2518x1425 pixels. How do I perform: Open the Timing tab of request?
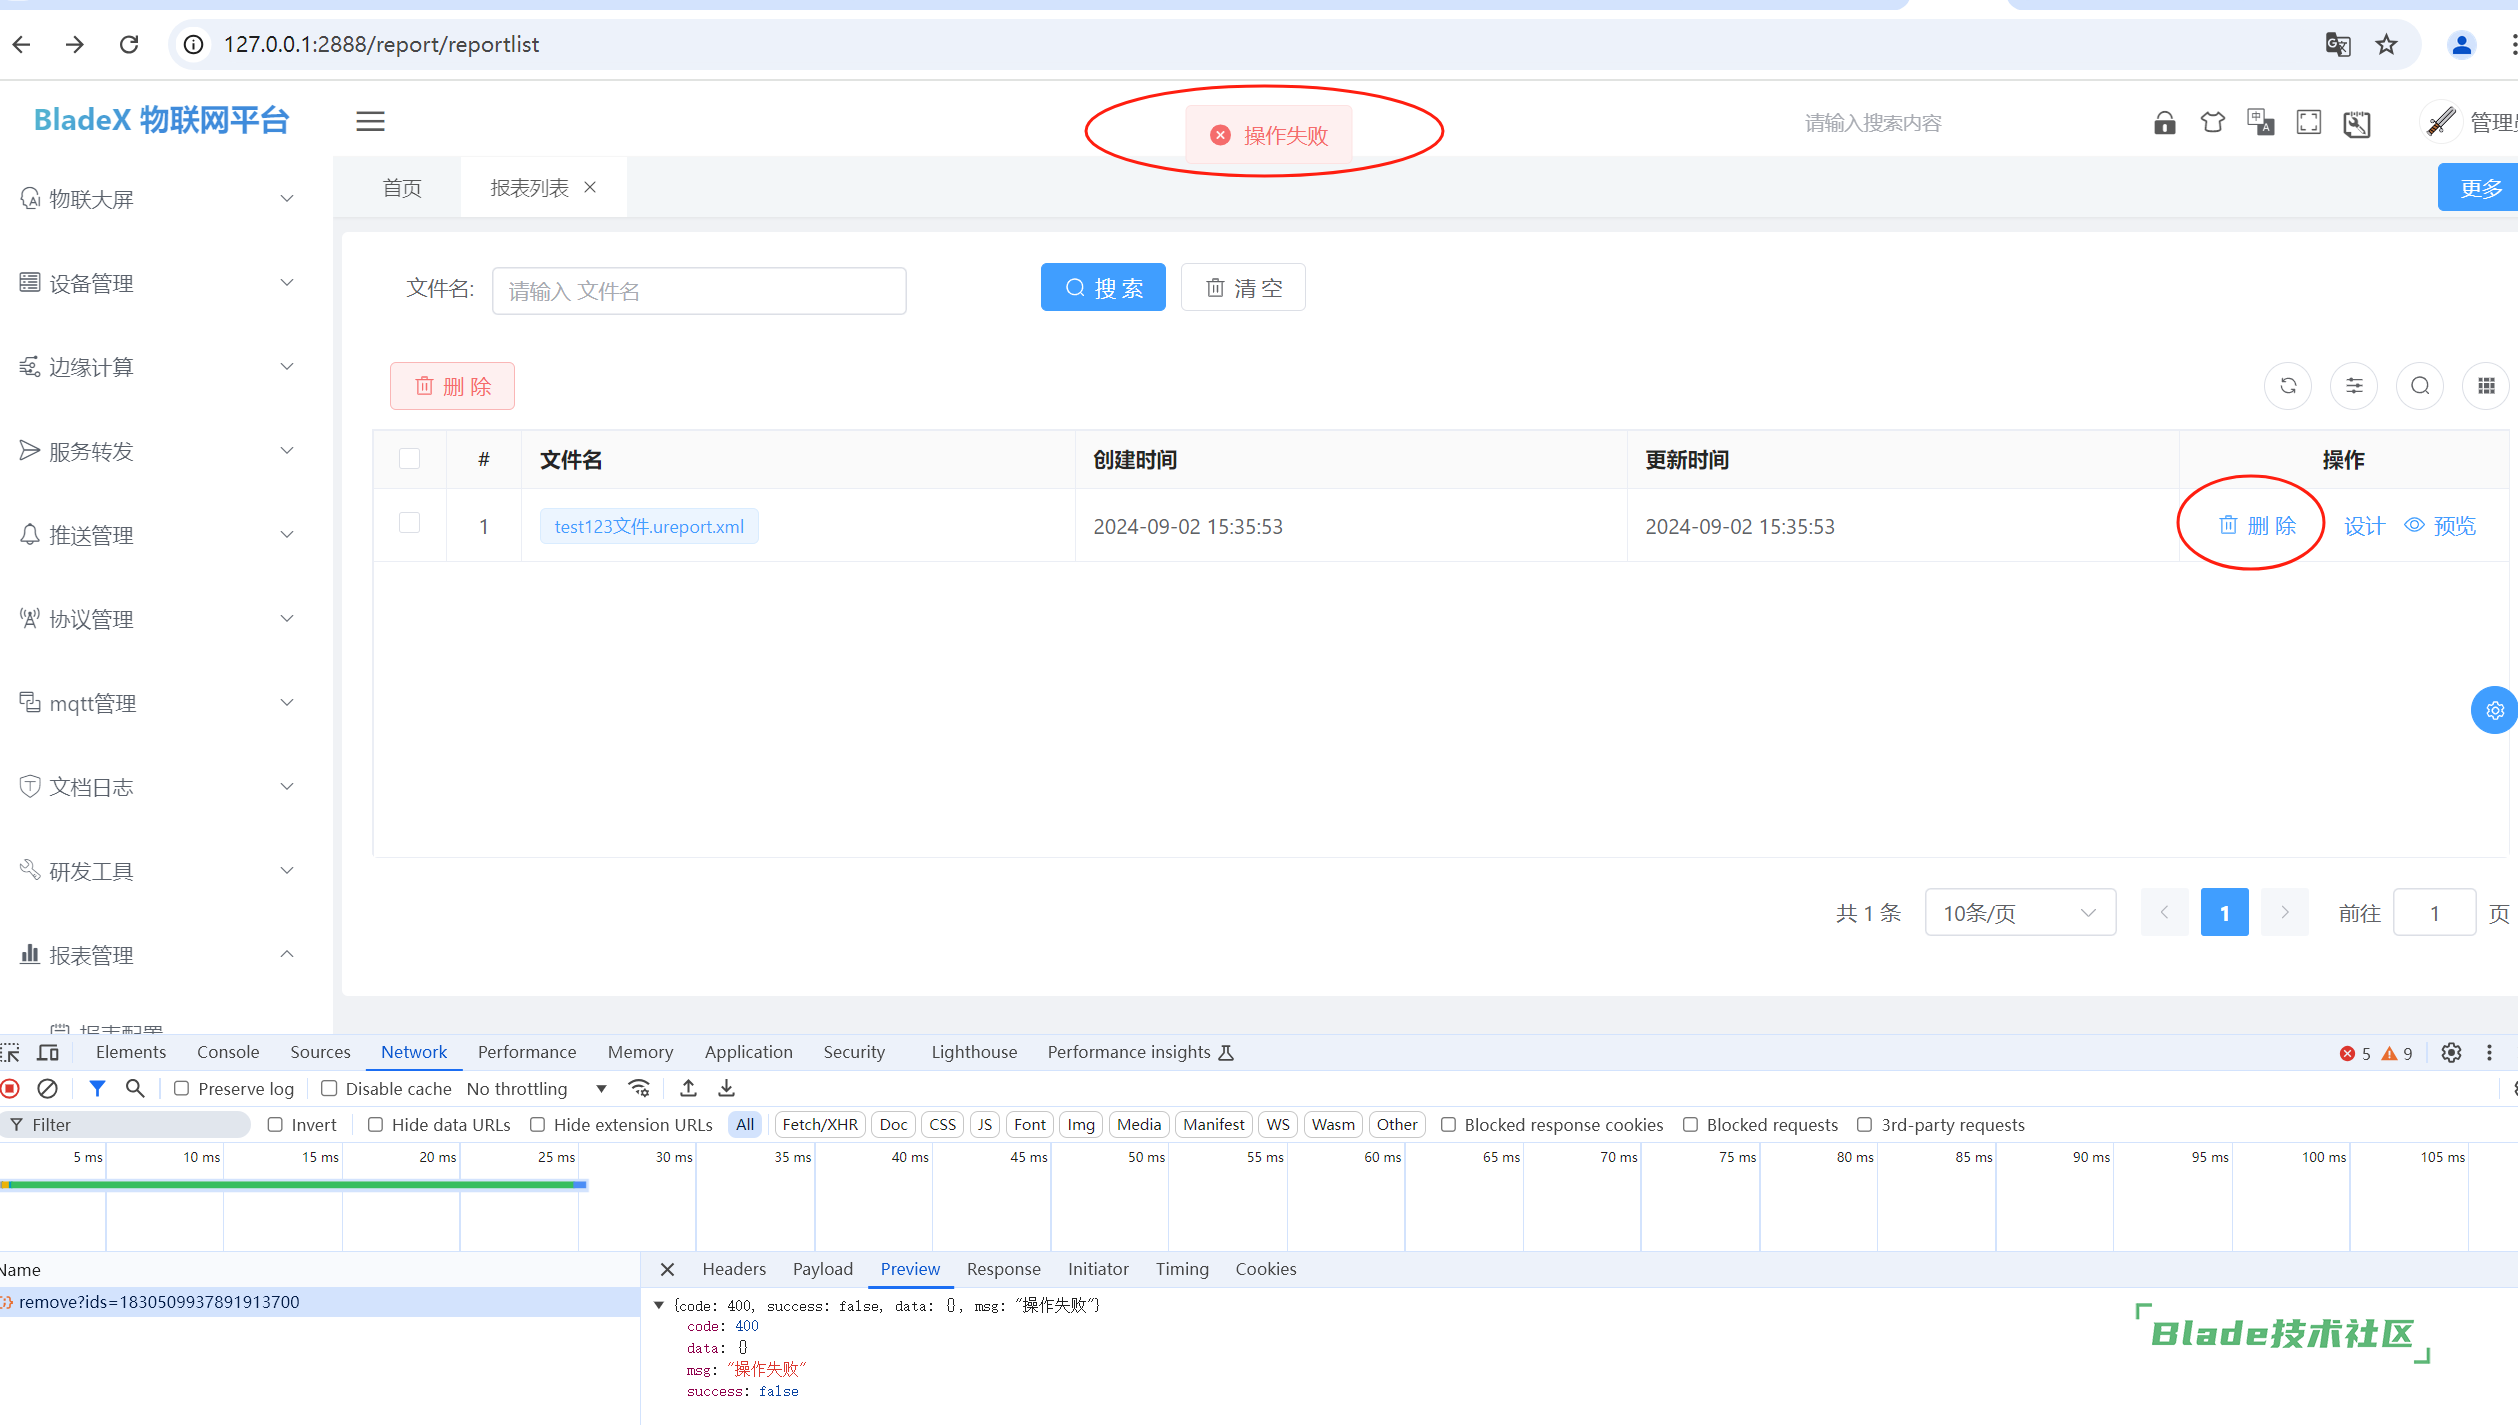tap(1182, 1268)
